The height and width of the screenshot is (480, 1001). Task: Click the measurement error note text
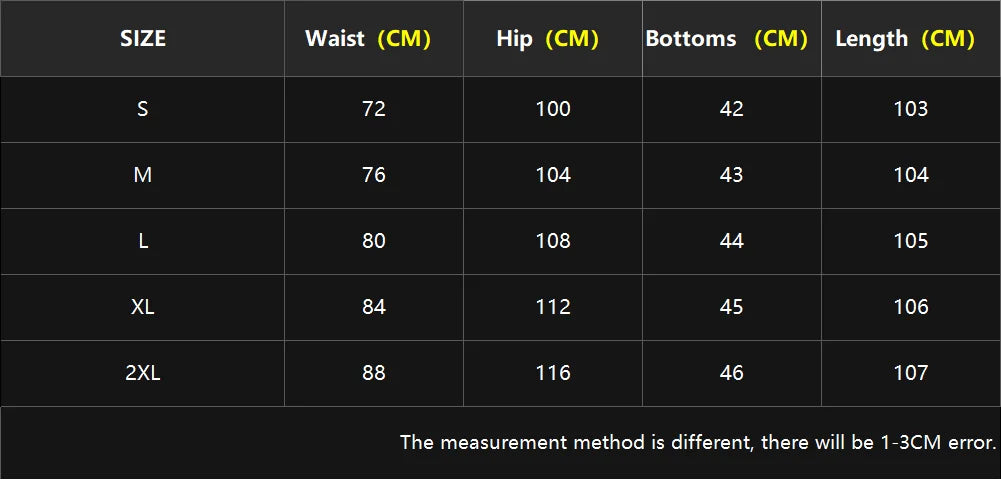[x=698, y=442]
